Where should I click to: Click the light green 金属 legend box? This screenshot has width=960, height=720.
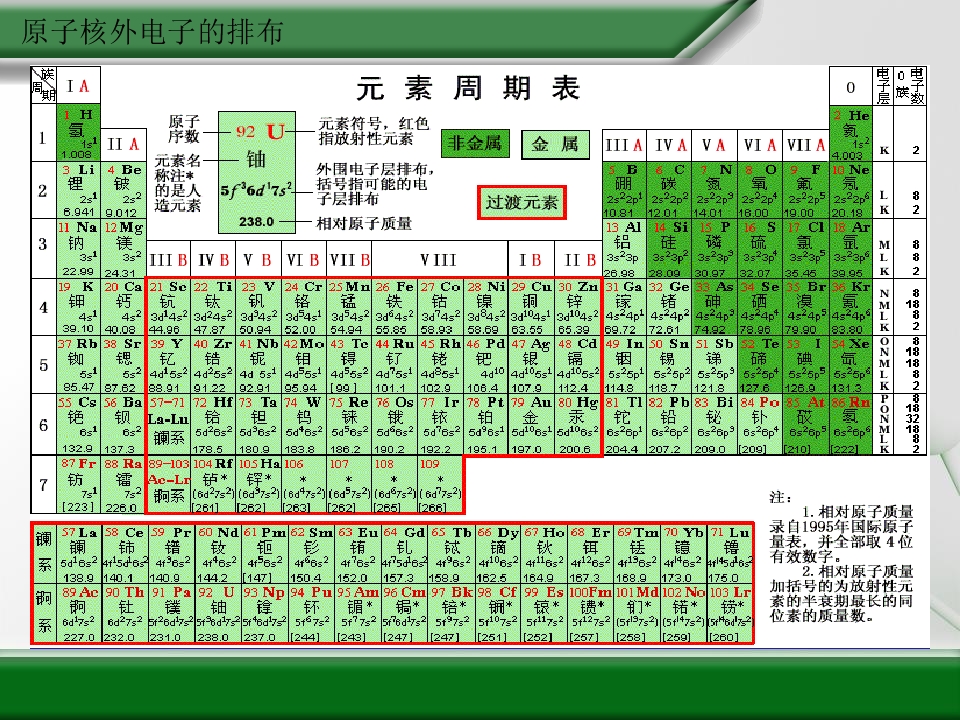(554, 144)
